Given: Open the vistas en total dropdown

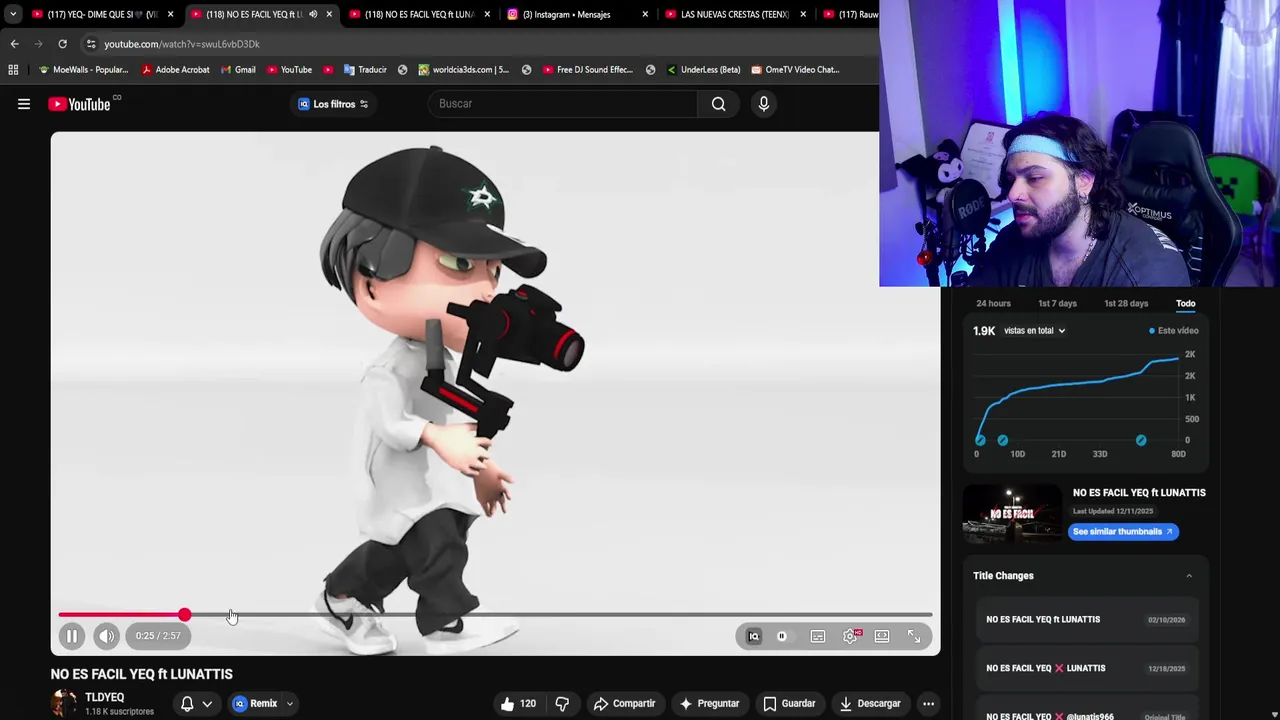Looking at the screenshot, I should pyautogui.click(x=1034, y=331).
